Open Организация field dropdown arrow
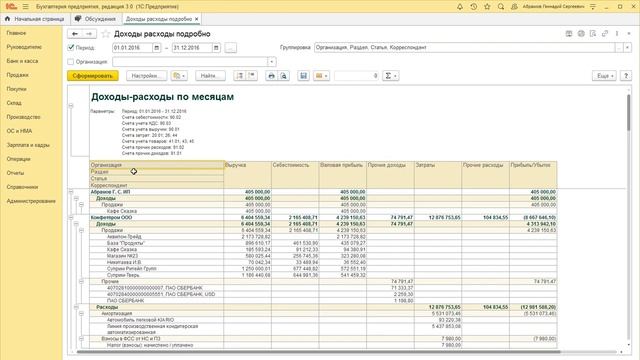The image size is (640, 360). [x=272, y=62]
